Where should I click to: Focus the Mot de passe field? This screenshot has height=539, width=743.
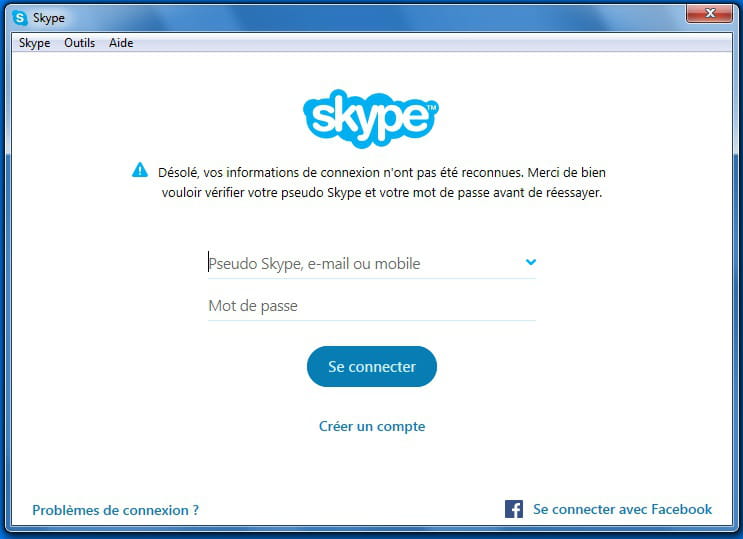click(372, 306)
